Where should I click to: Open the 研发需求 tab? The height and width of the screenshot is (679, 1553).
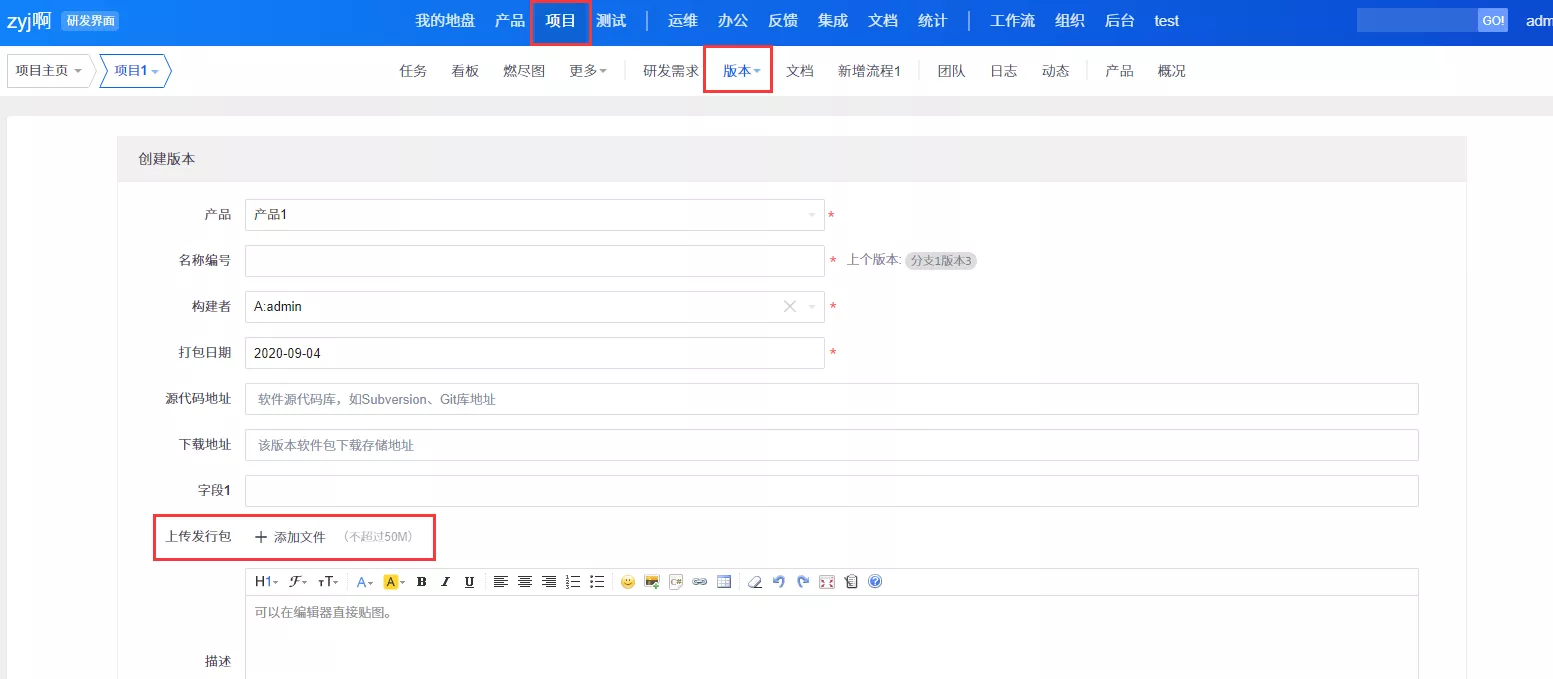pos(671,71)
